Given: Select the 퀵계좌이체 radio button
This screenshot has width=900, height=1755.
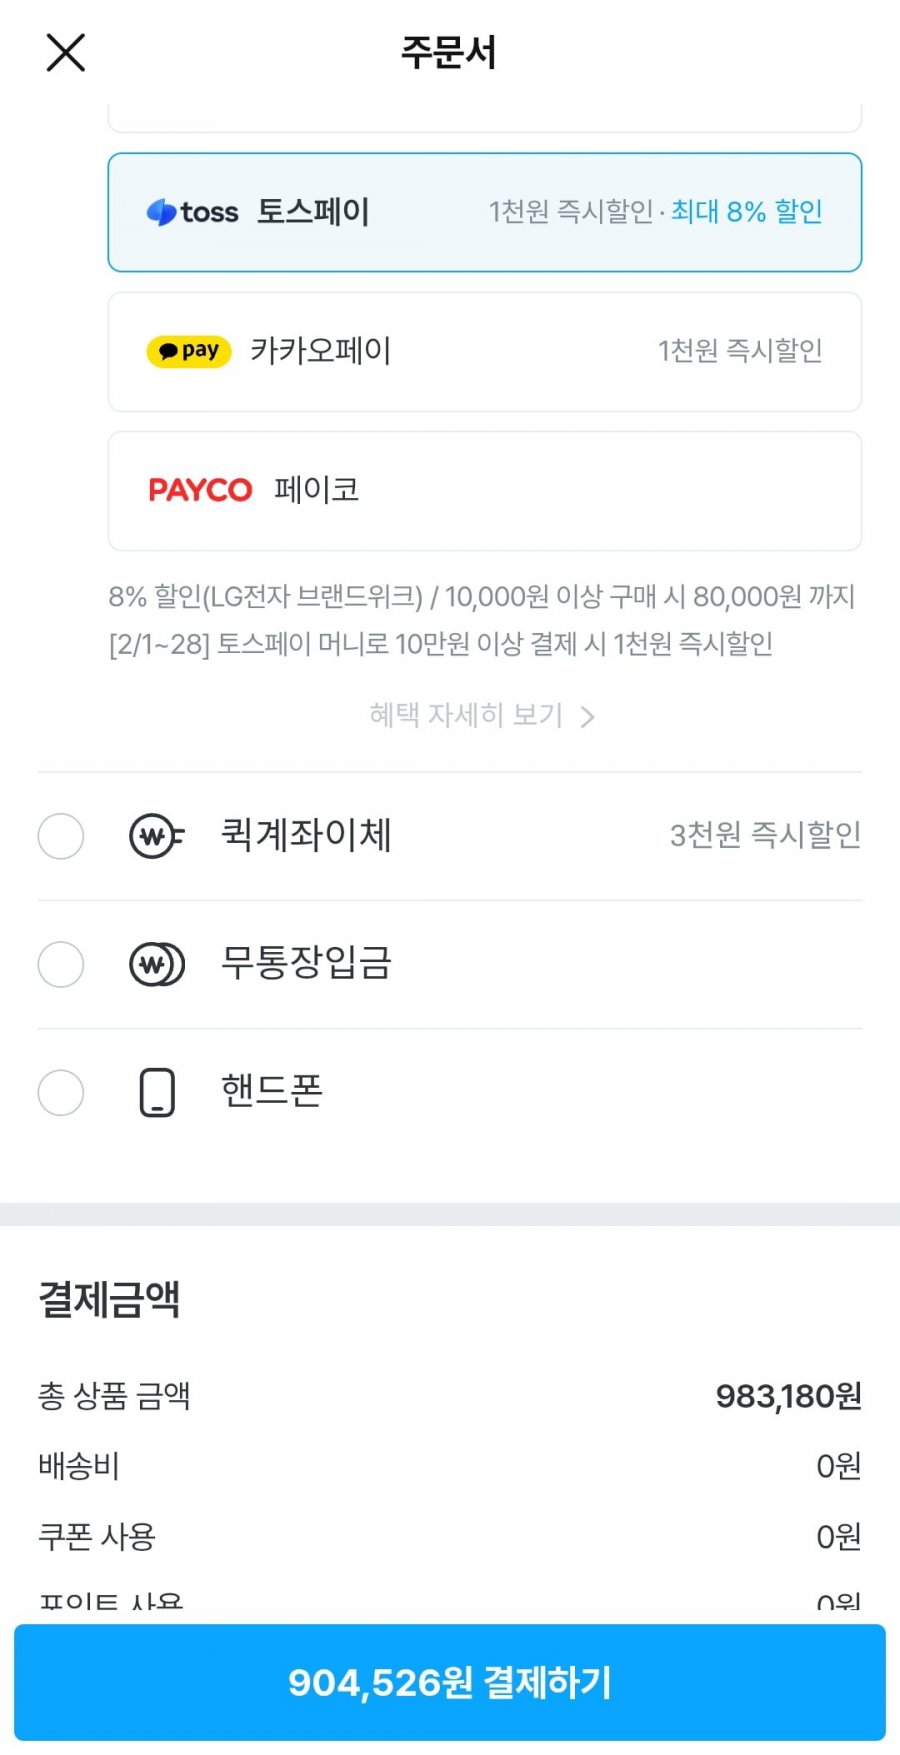Looking at the screenshot, I should (x=61, y=836).
